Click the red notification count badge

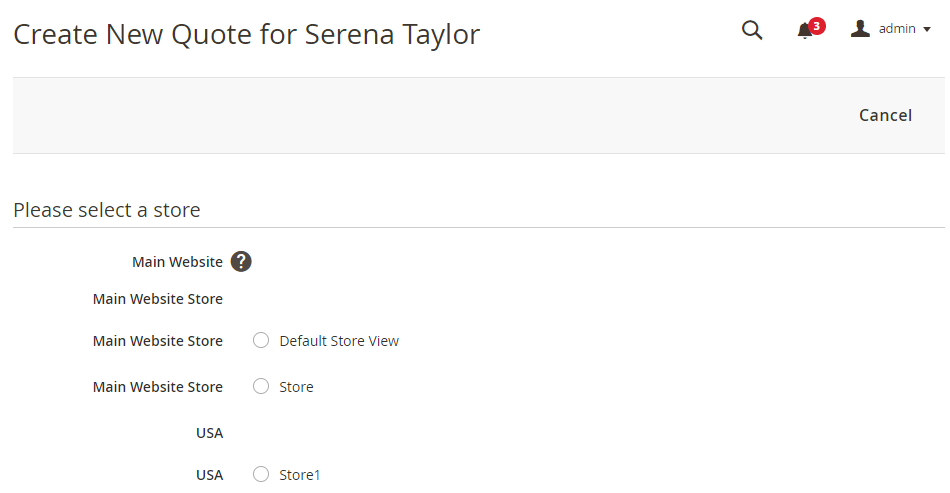(817, 25)
